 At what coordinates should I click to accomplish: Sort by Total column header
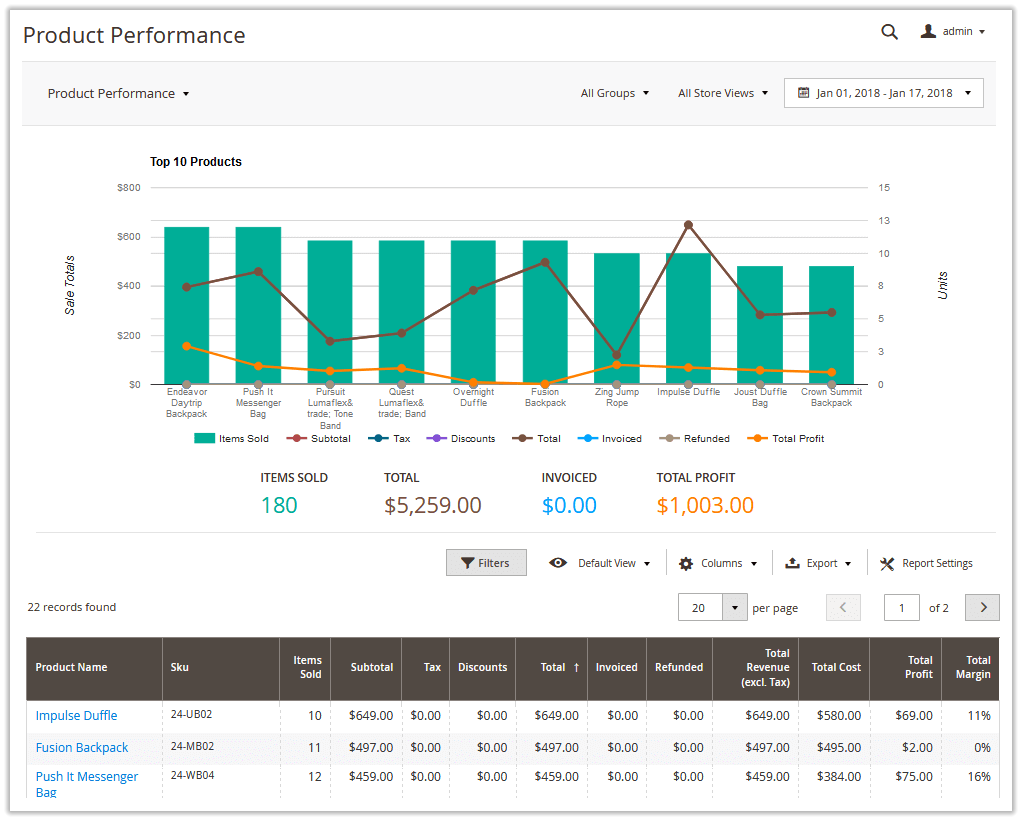(x=551, y=668)
